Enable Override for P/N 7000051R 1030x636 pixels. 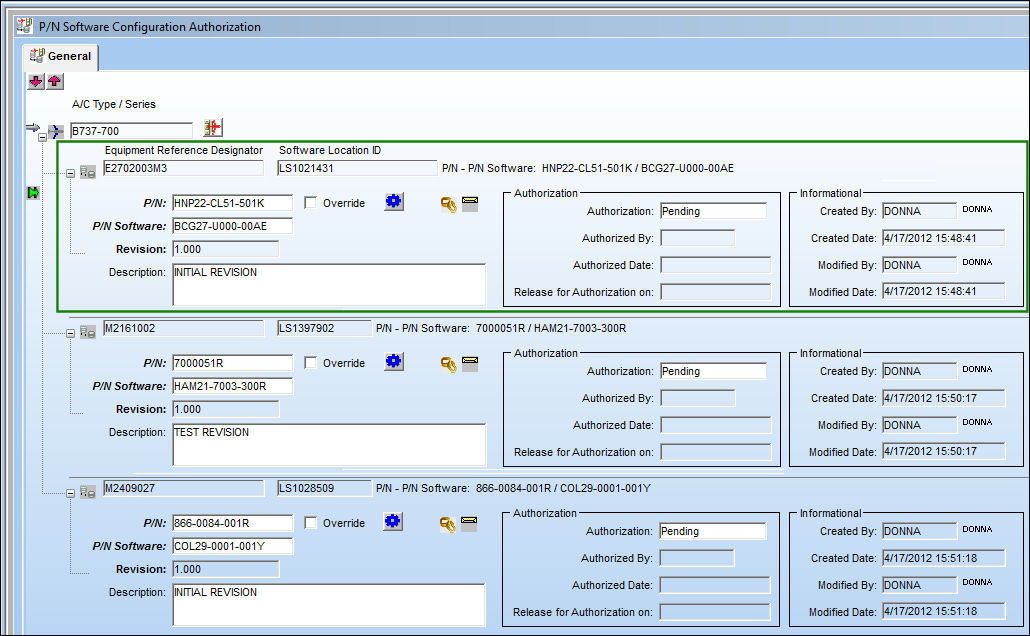311,363
